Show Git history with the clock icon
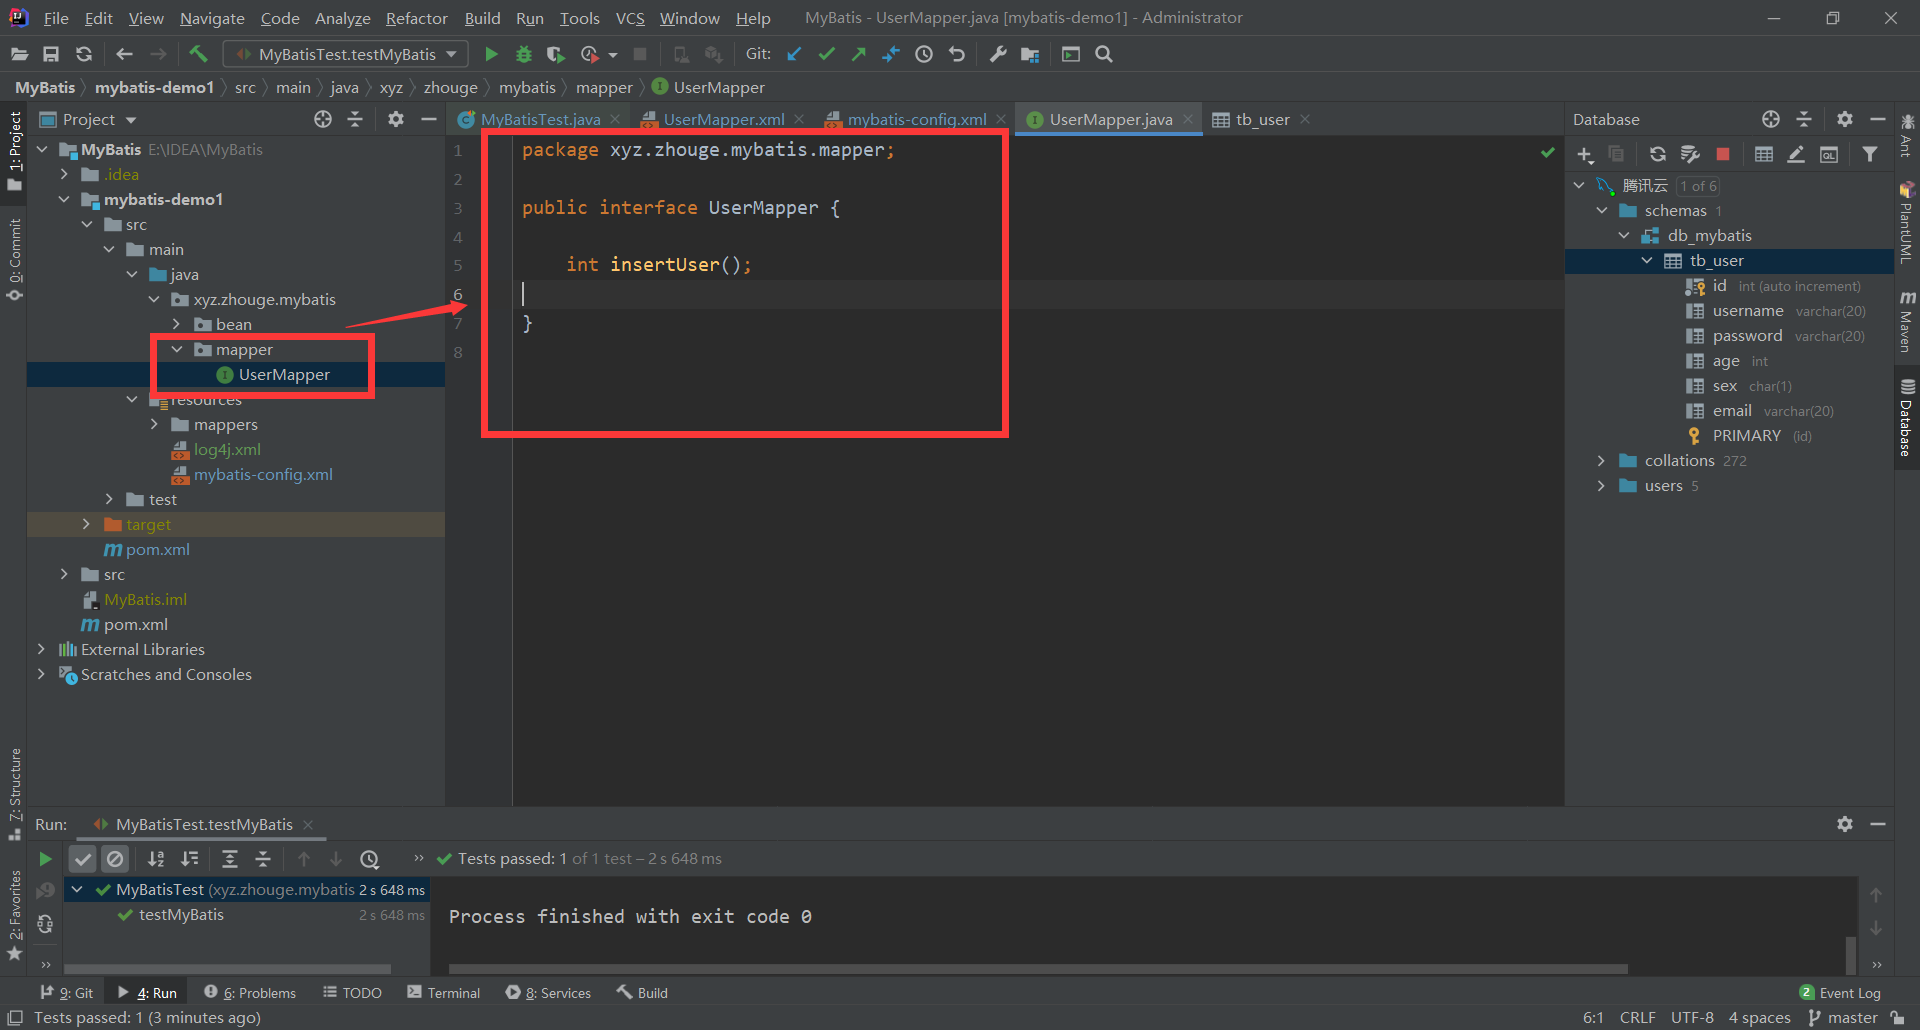The width and height of the screenshot is (1920, 1030). coord(924,54)
